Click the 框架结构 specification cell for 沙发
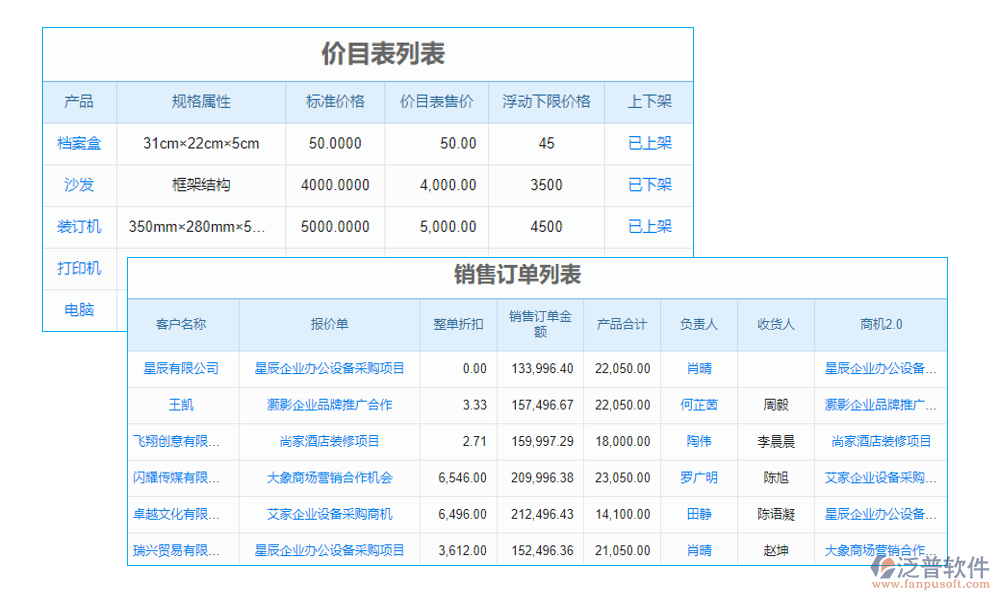 (200, 185)
